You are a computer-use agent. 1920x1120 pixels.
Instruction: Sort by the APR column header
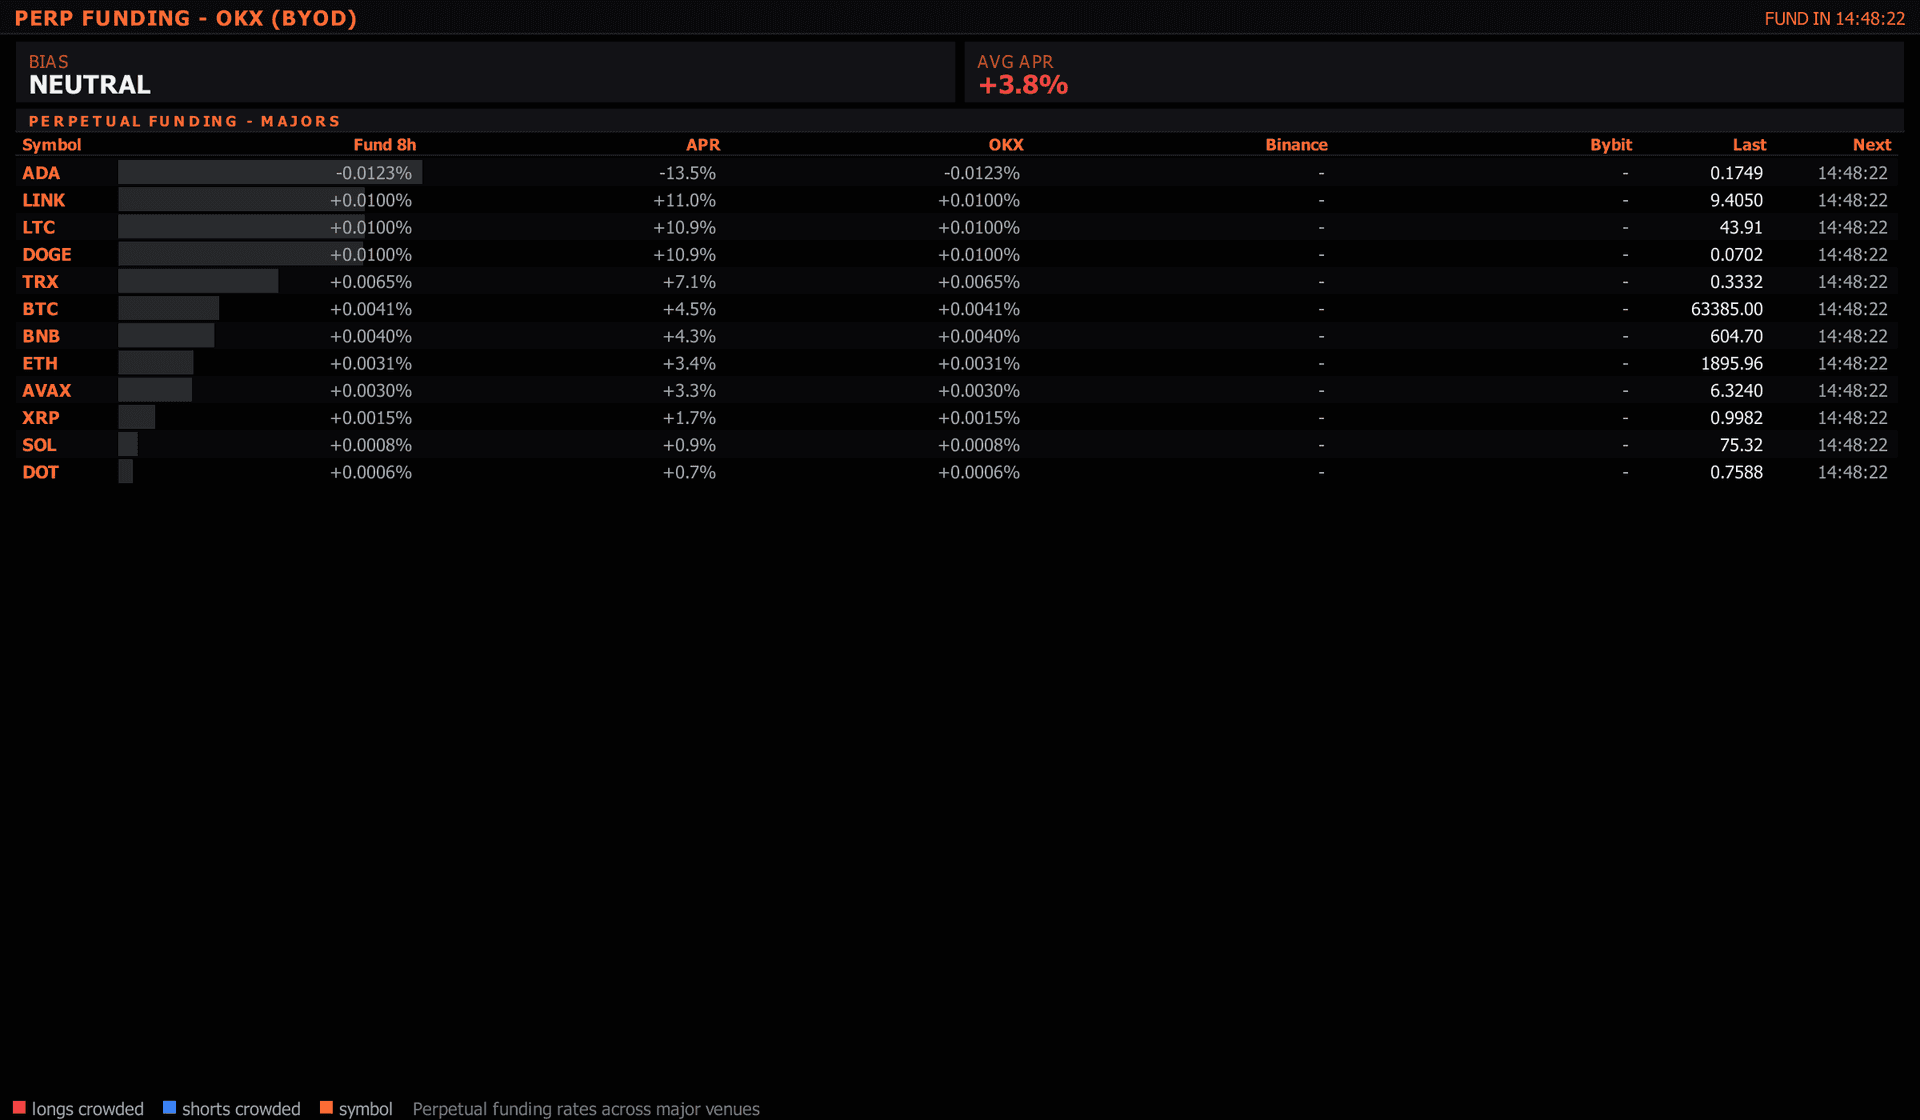click(703, 145)
